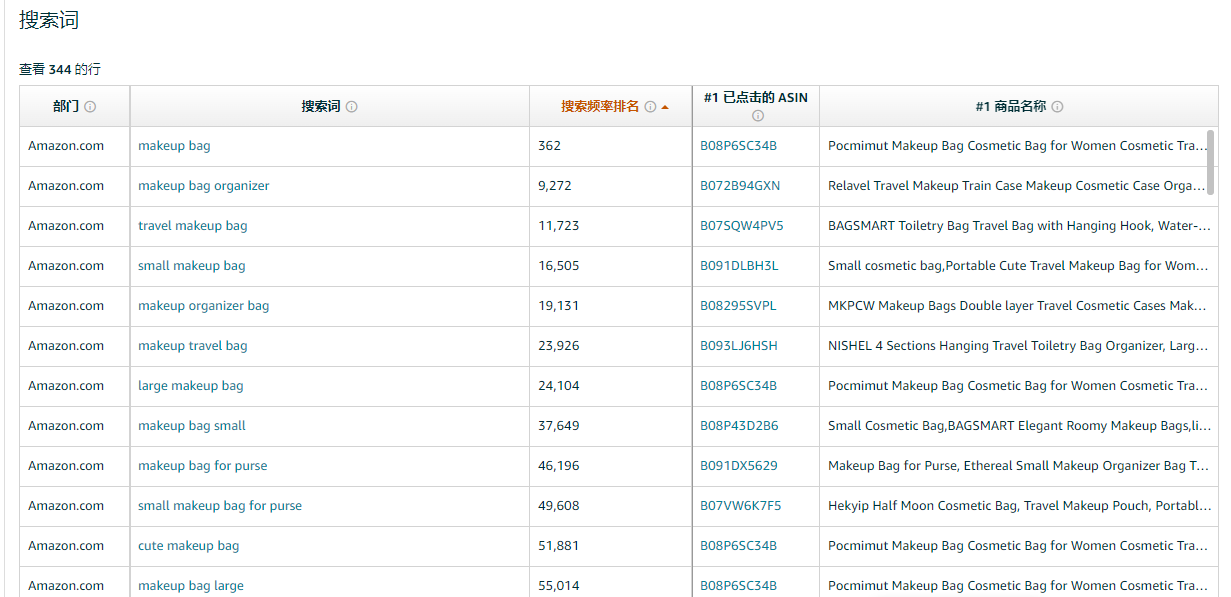The height and width of the screenshot is (597, 1231).
Task: Click the info icon beside 搜索词 column header
Action: point(352,107)
